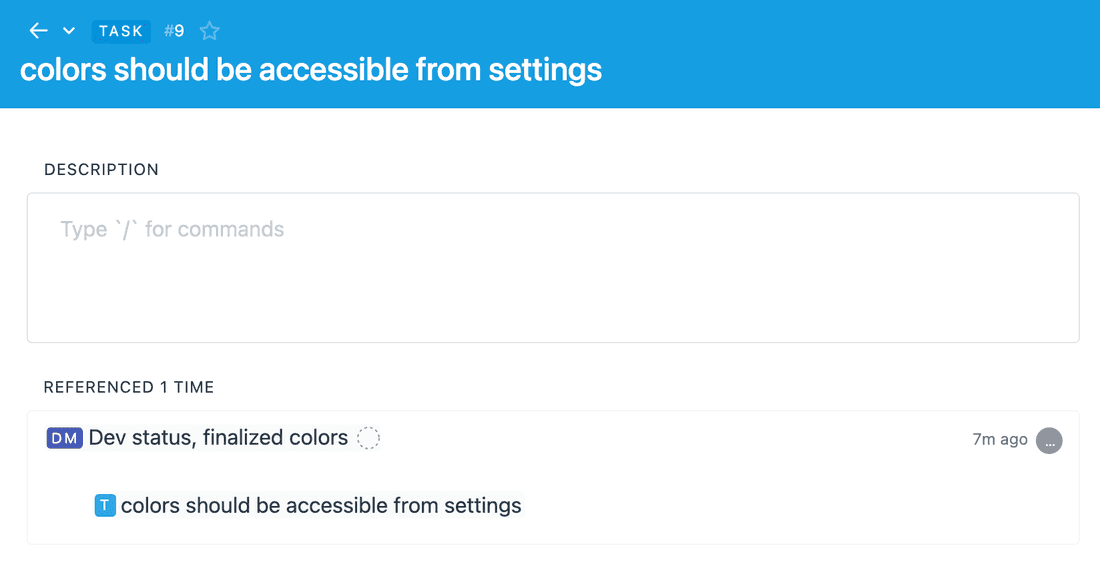Click blank page area below reference card
This screenshot has height=561, width=1100.
550,552
